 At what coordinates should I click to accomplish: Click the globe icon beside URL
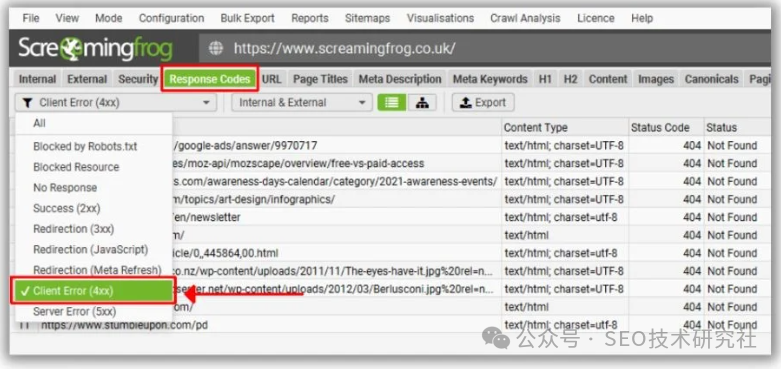[216, 48]
